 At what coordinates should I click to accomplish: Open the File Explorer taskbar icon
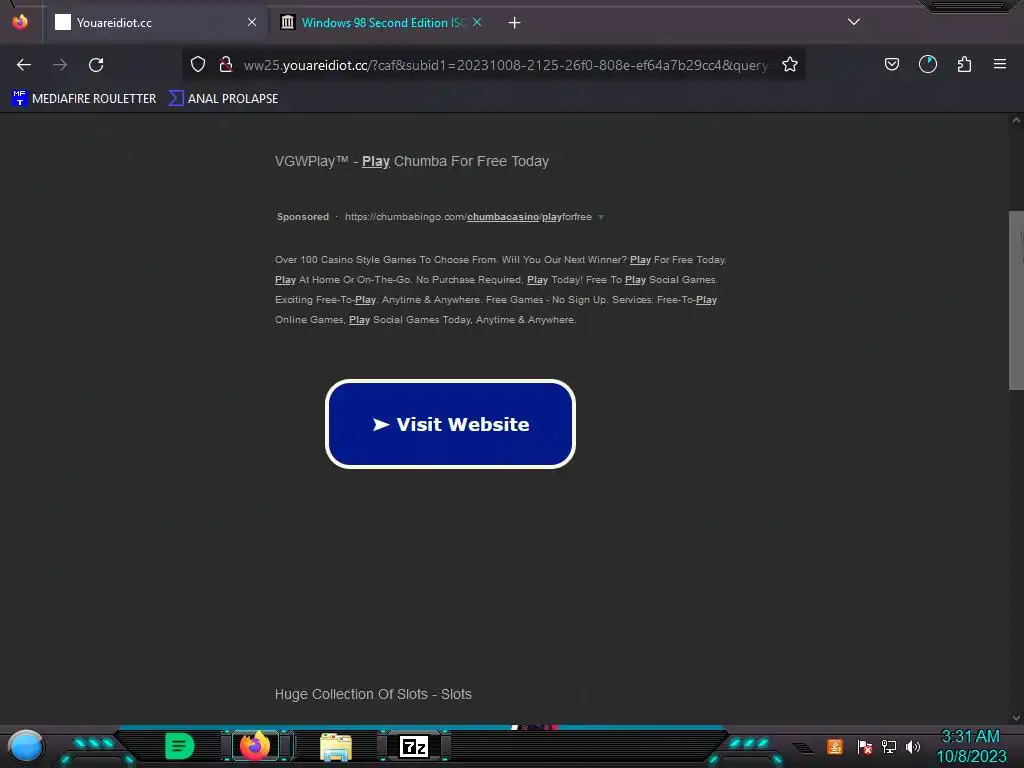(336, 747)
